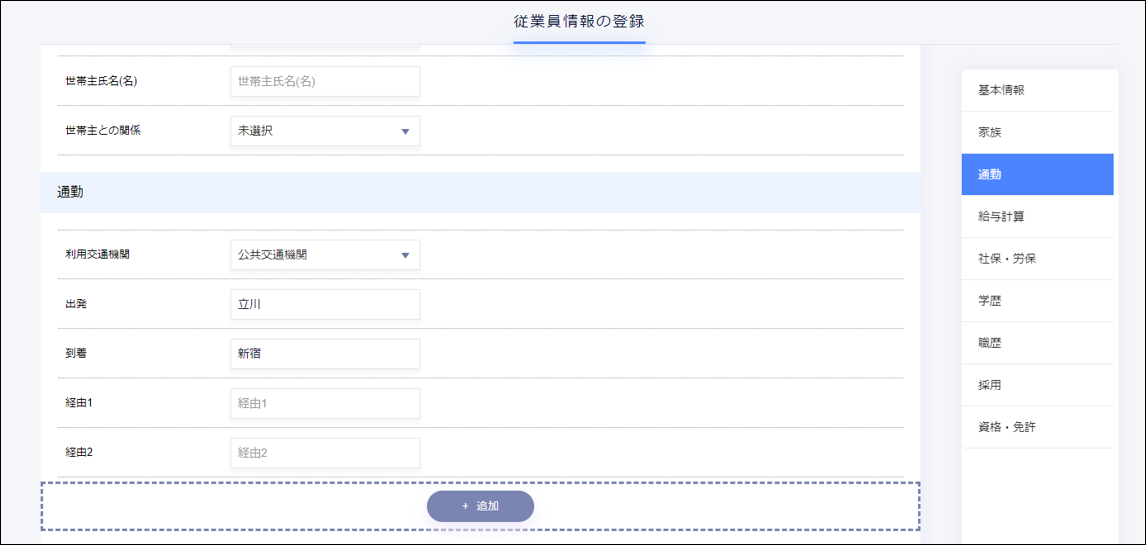Click the 利用交通機関 field label
The height and width of the screenshot is (545, 1146).
97,255
